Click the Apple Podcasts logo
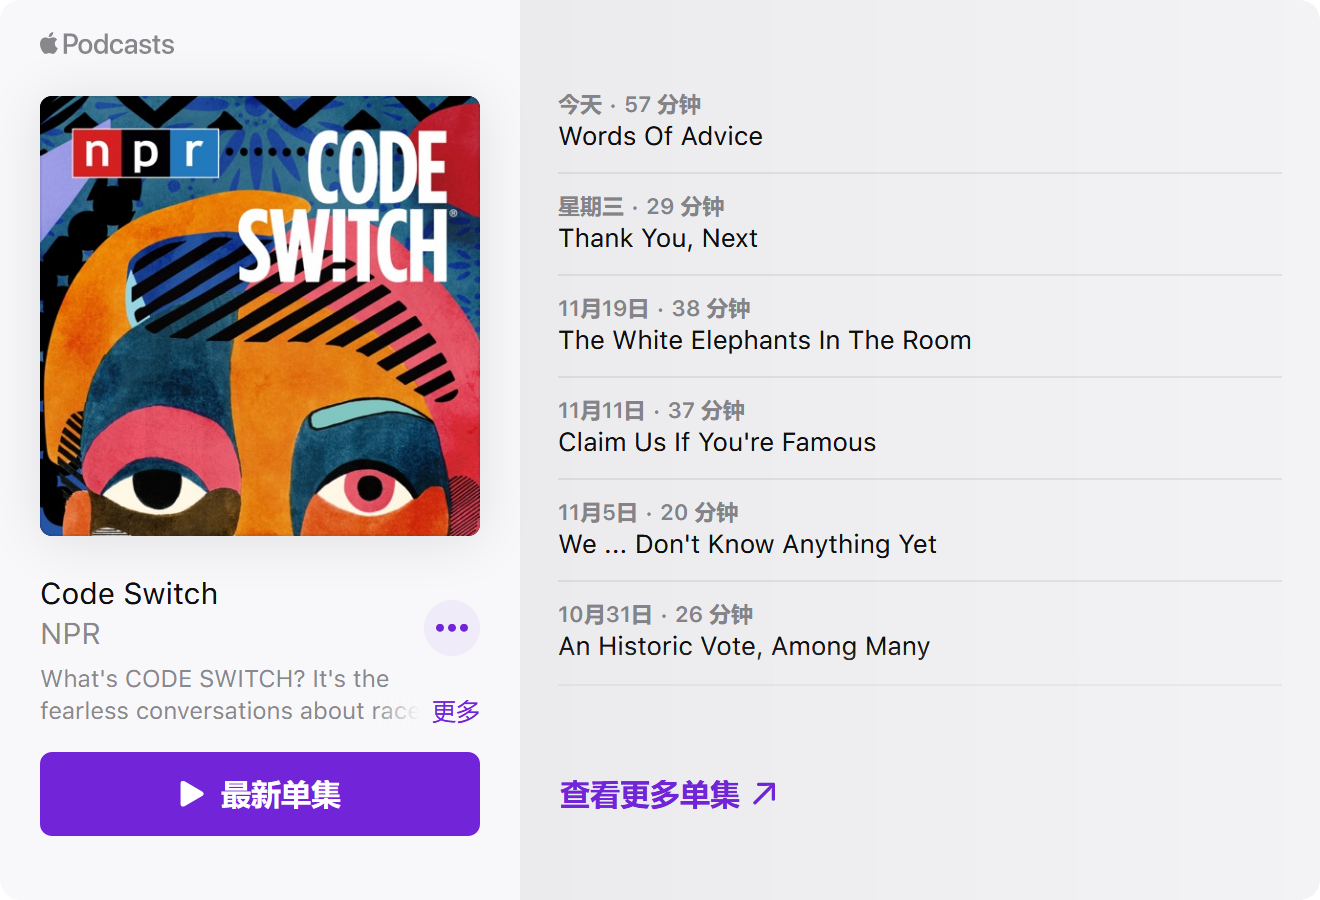This screenshot has width=1320, height=900. (107, 45)
